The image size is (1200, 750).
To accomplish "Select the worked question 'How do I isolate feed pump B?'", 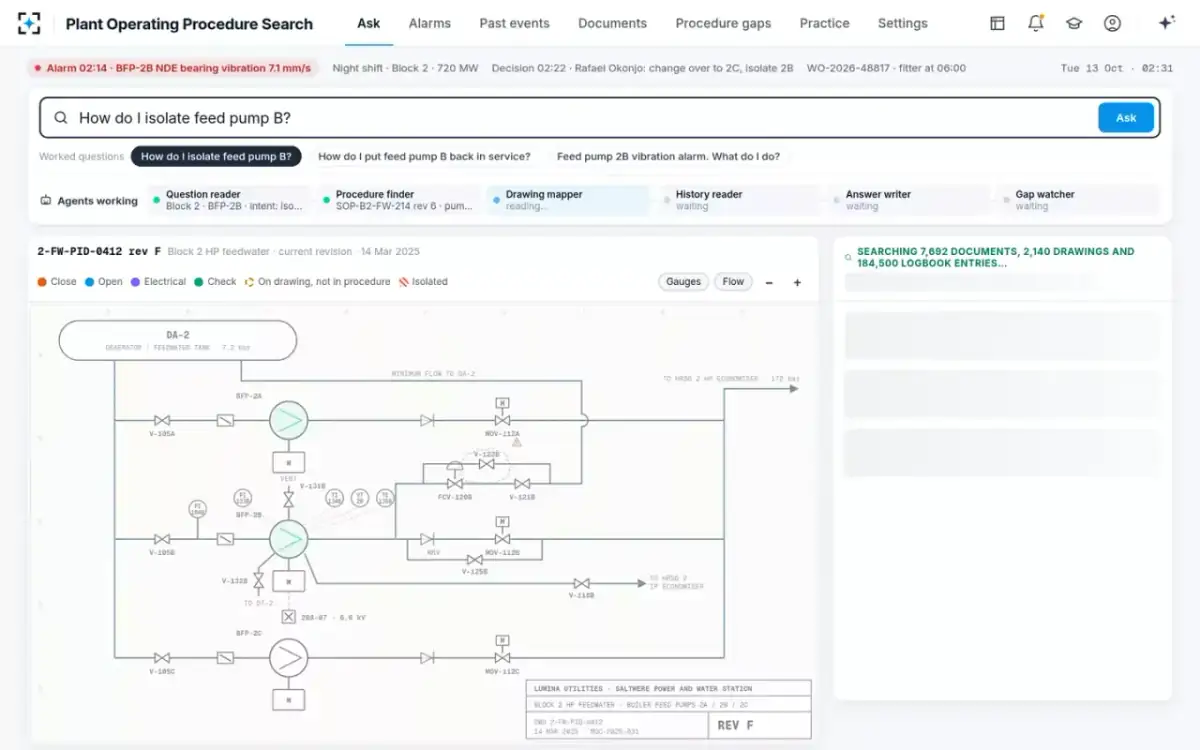I will pyautogui.click(x=216, y=156).
